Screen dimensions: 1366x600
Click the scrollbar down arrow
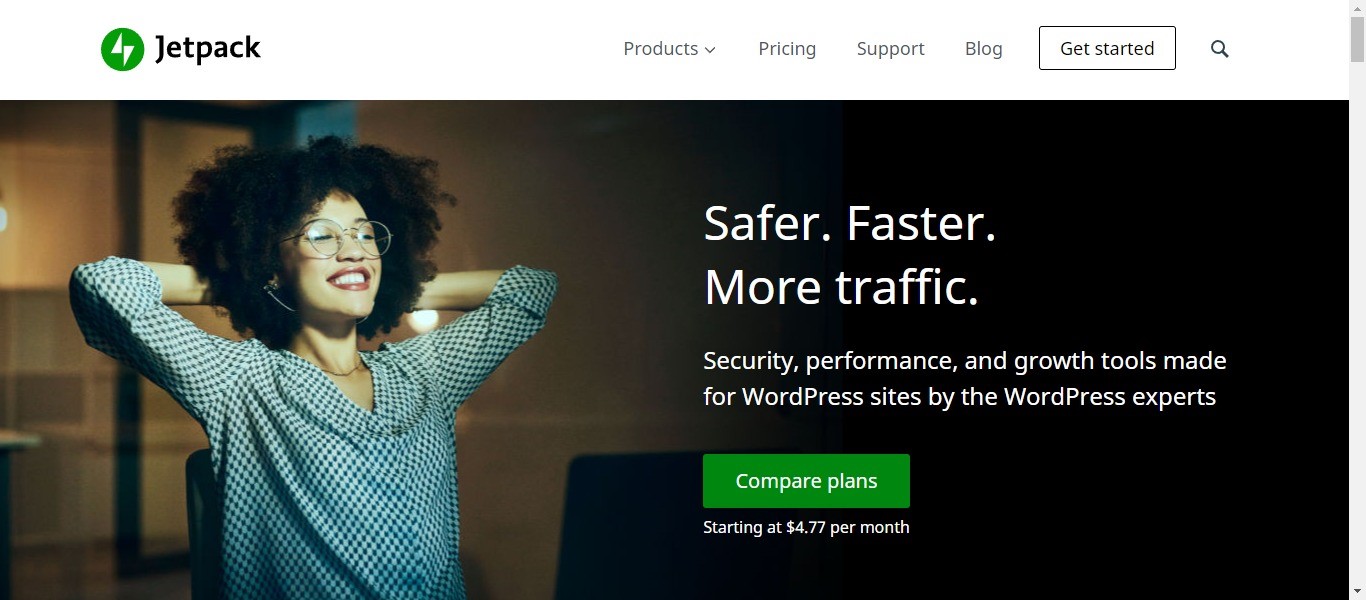click(1357, 591)
